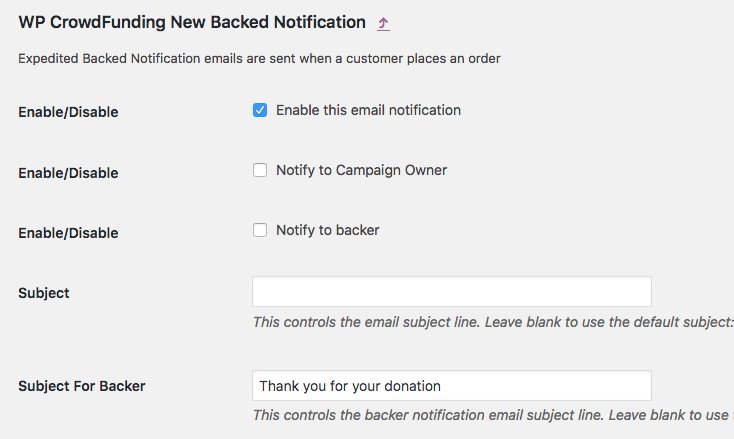Click Enable/Disable label beside Campaign Owner option
The width and height of the screenshot is (734, 439).
pos(68,173)
